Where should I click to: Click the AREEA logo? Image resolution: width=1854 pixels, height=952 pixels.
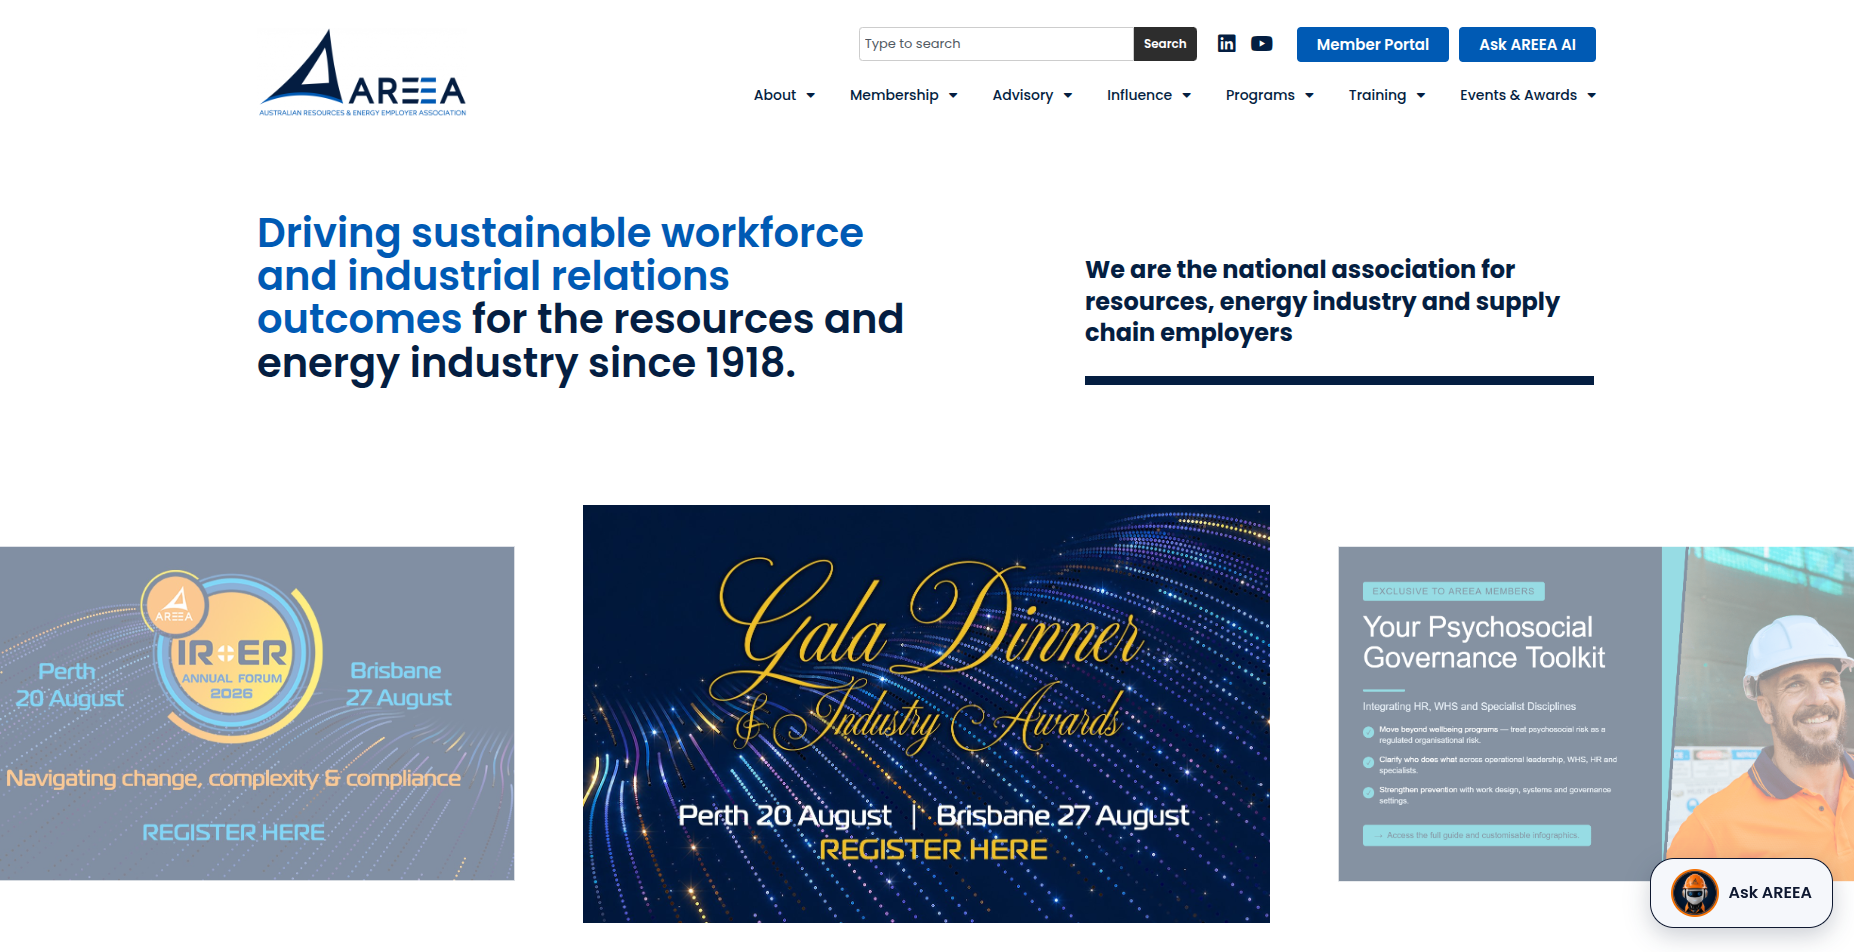pyautogui.click(x=362, y=73)
